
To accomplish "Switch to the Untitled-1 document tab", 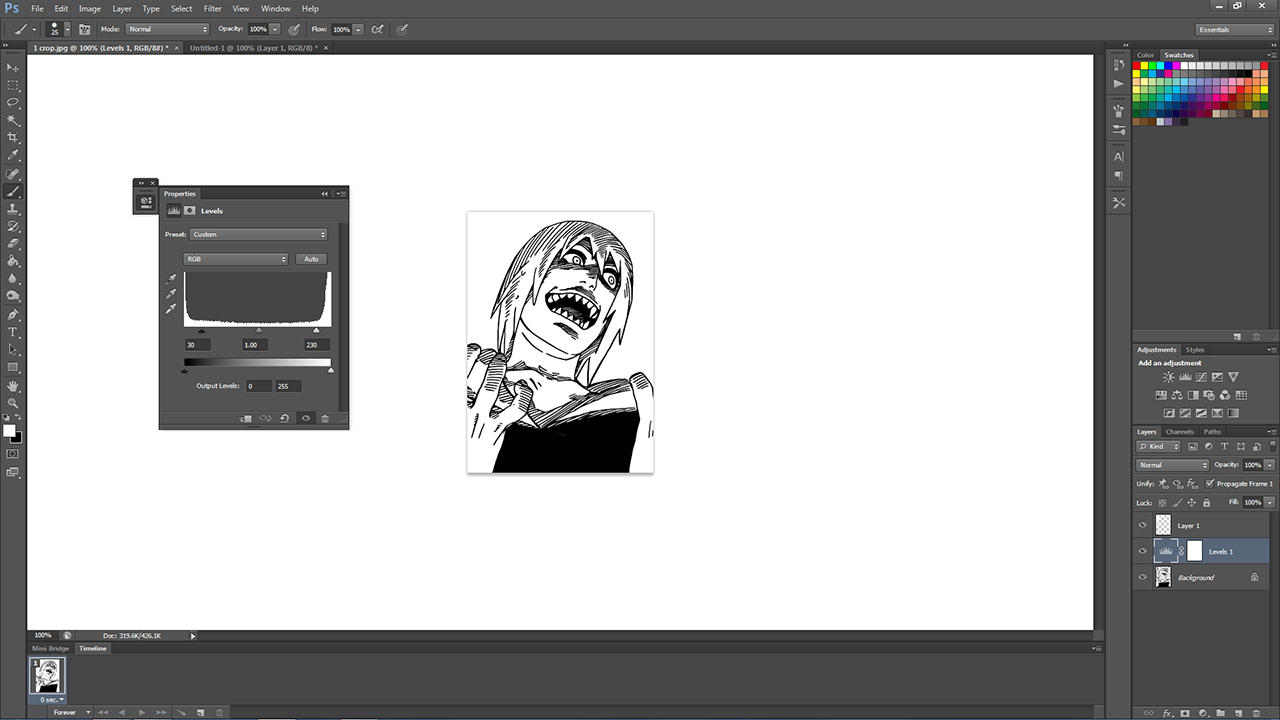I will coord(254,47).
